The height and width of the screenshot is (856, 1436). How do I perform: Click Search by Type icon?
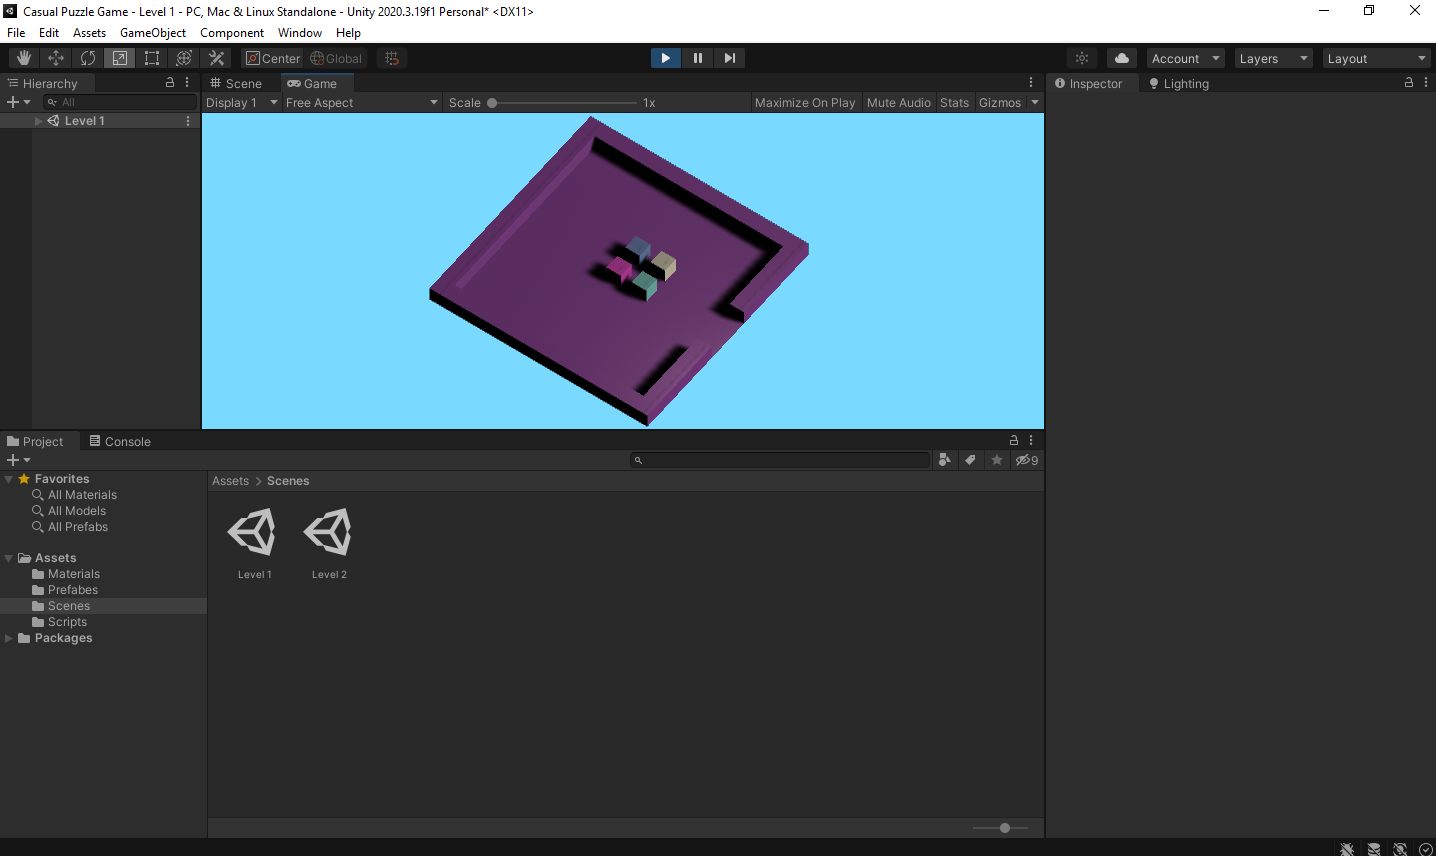pyautogui.click(x=944, y=460)
